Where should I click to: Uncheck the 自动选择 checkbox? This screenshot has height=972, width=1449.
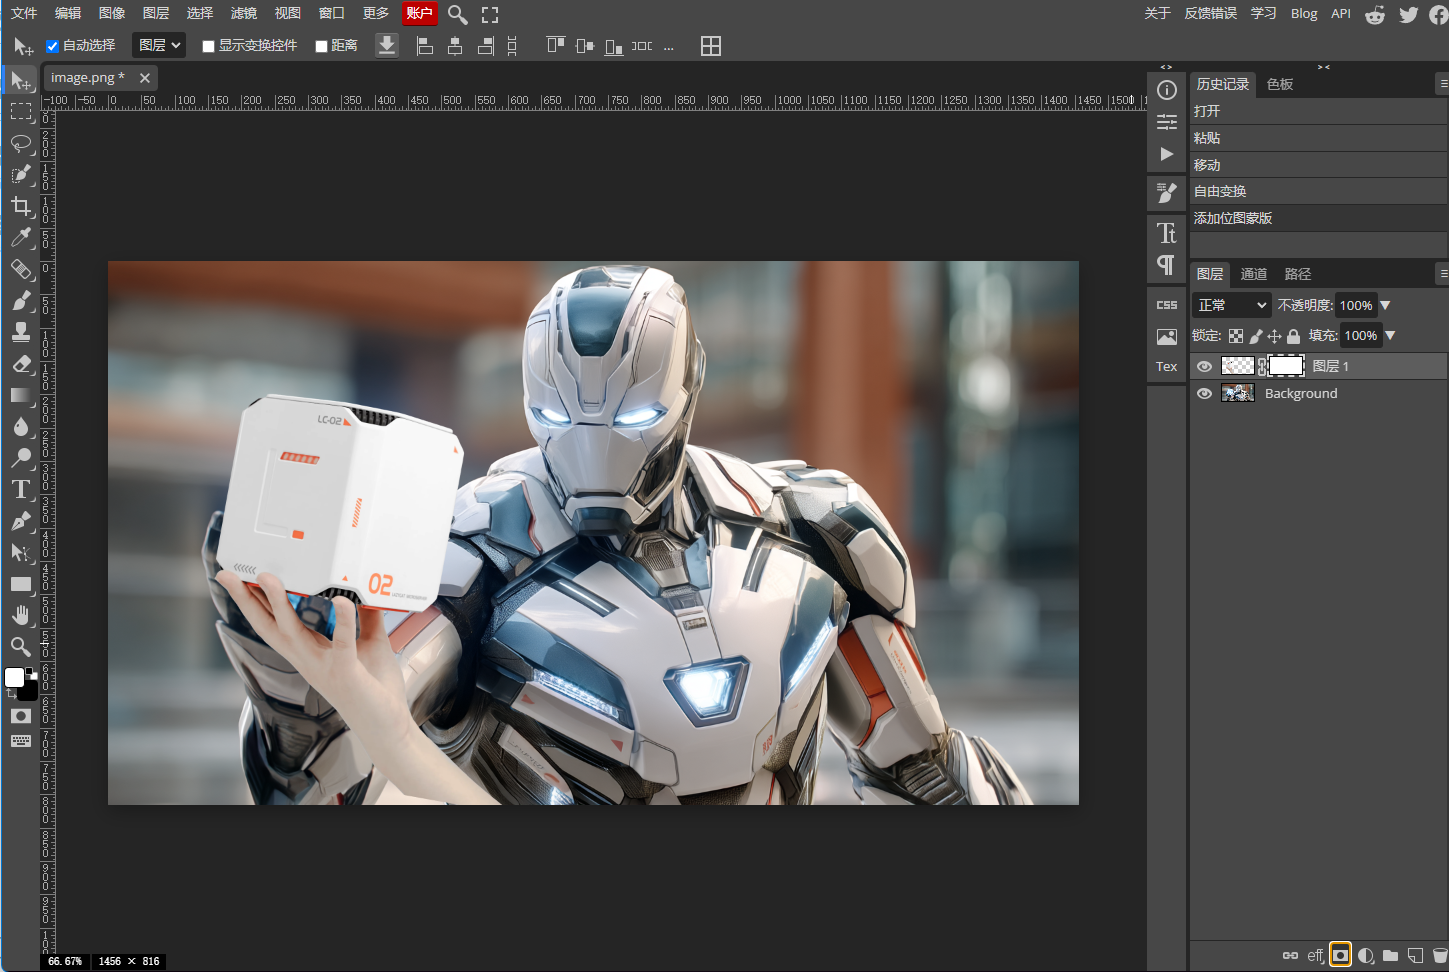point(52,46)
